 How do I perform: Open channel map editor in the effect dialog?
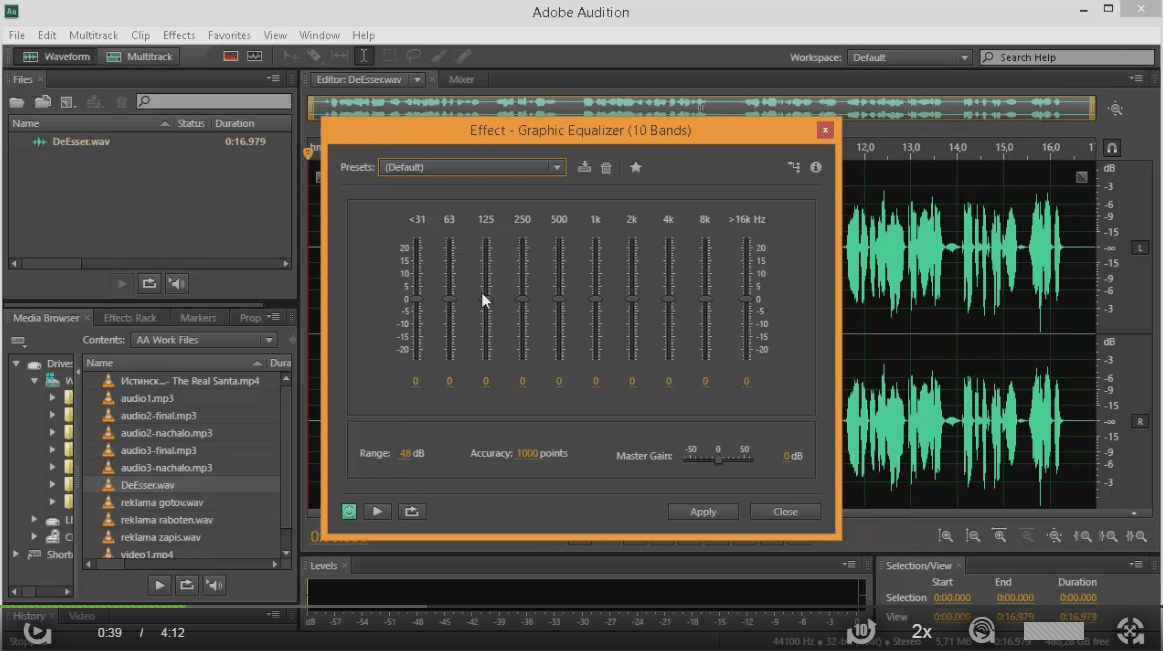point(794,168)
